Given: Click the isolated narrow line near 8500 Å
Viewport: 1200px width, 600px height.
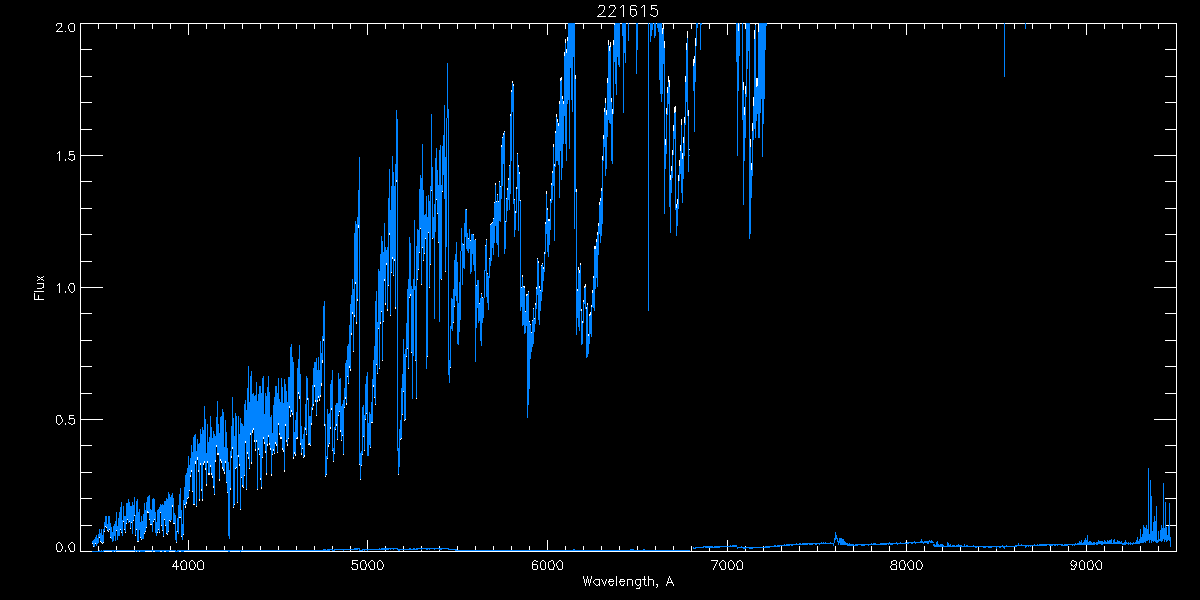Looking at the screenshot, I should [x=1004, y=55].
